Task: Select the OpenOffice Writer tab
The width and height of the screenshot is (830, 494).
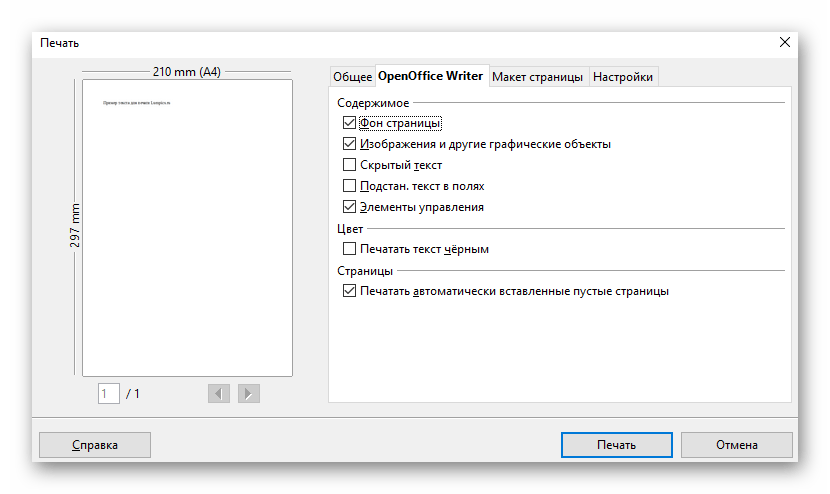Action: click(430, 76)
